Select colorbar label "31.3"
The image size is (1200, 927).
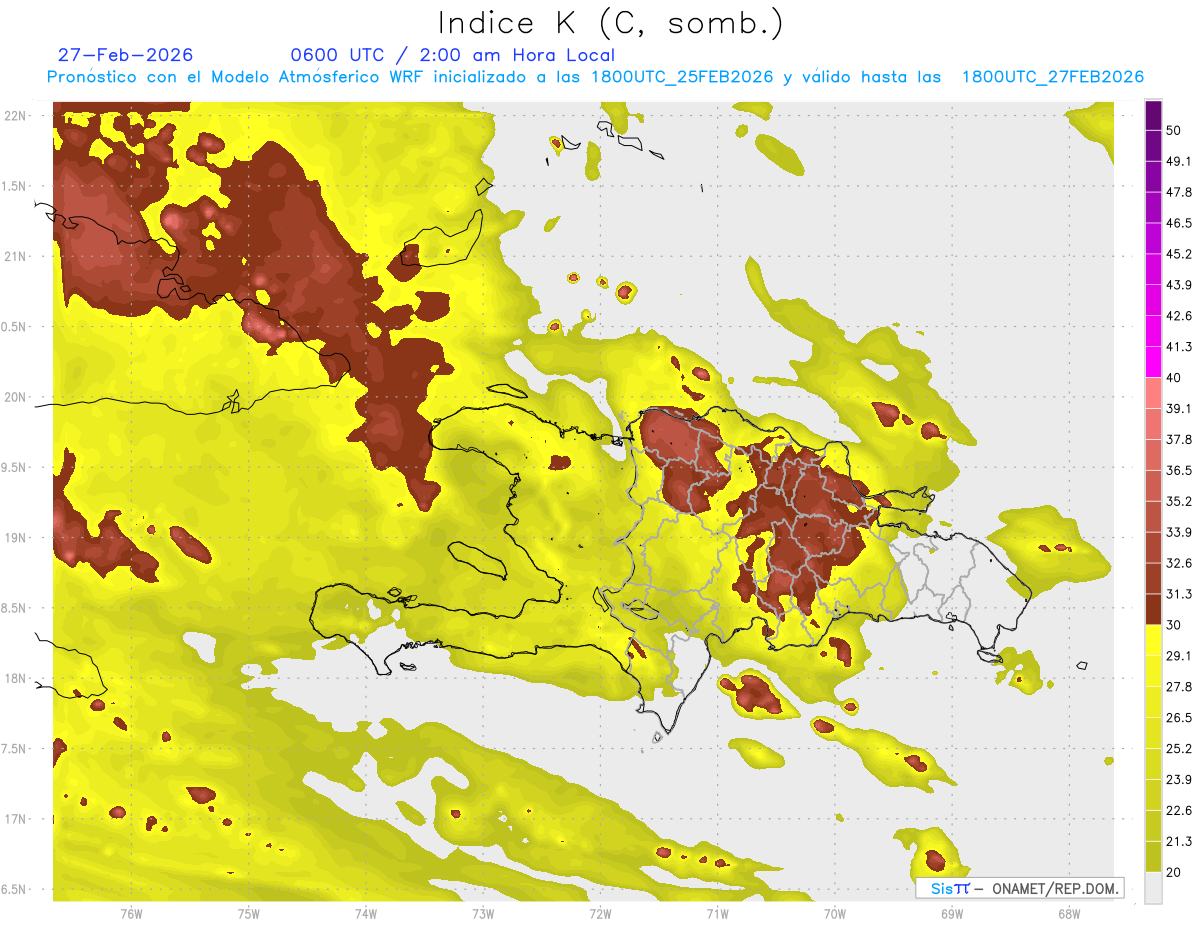(x=1179, y=594)
